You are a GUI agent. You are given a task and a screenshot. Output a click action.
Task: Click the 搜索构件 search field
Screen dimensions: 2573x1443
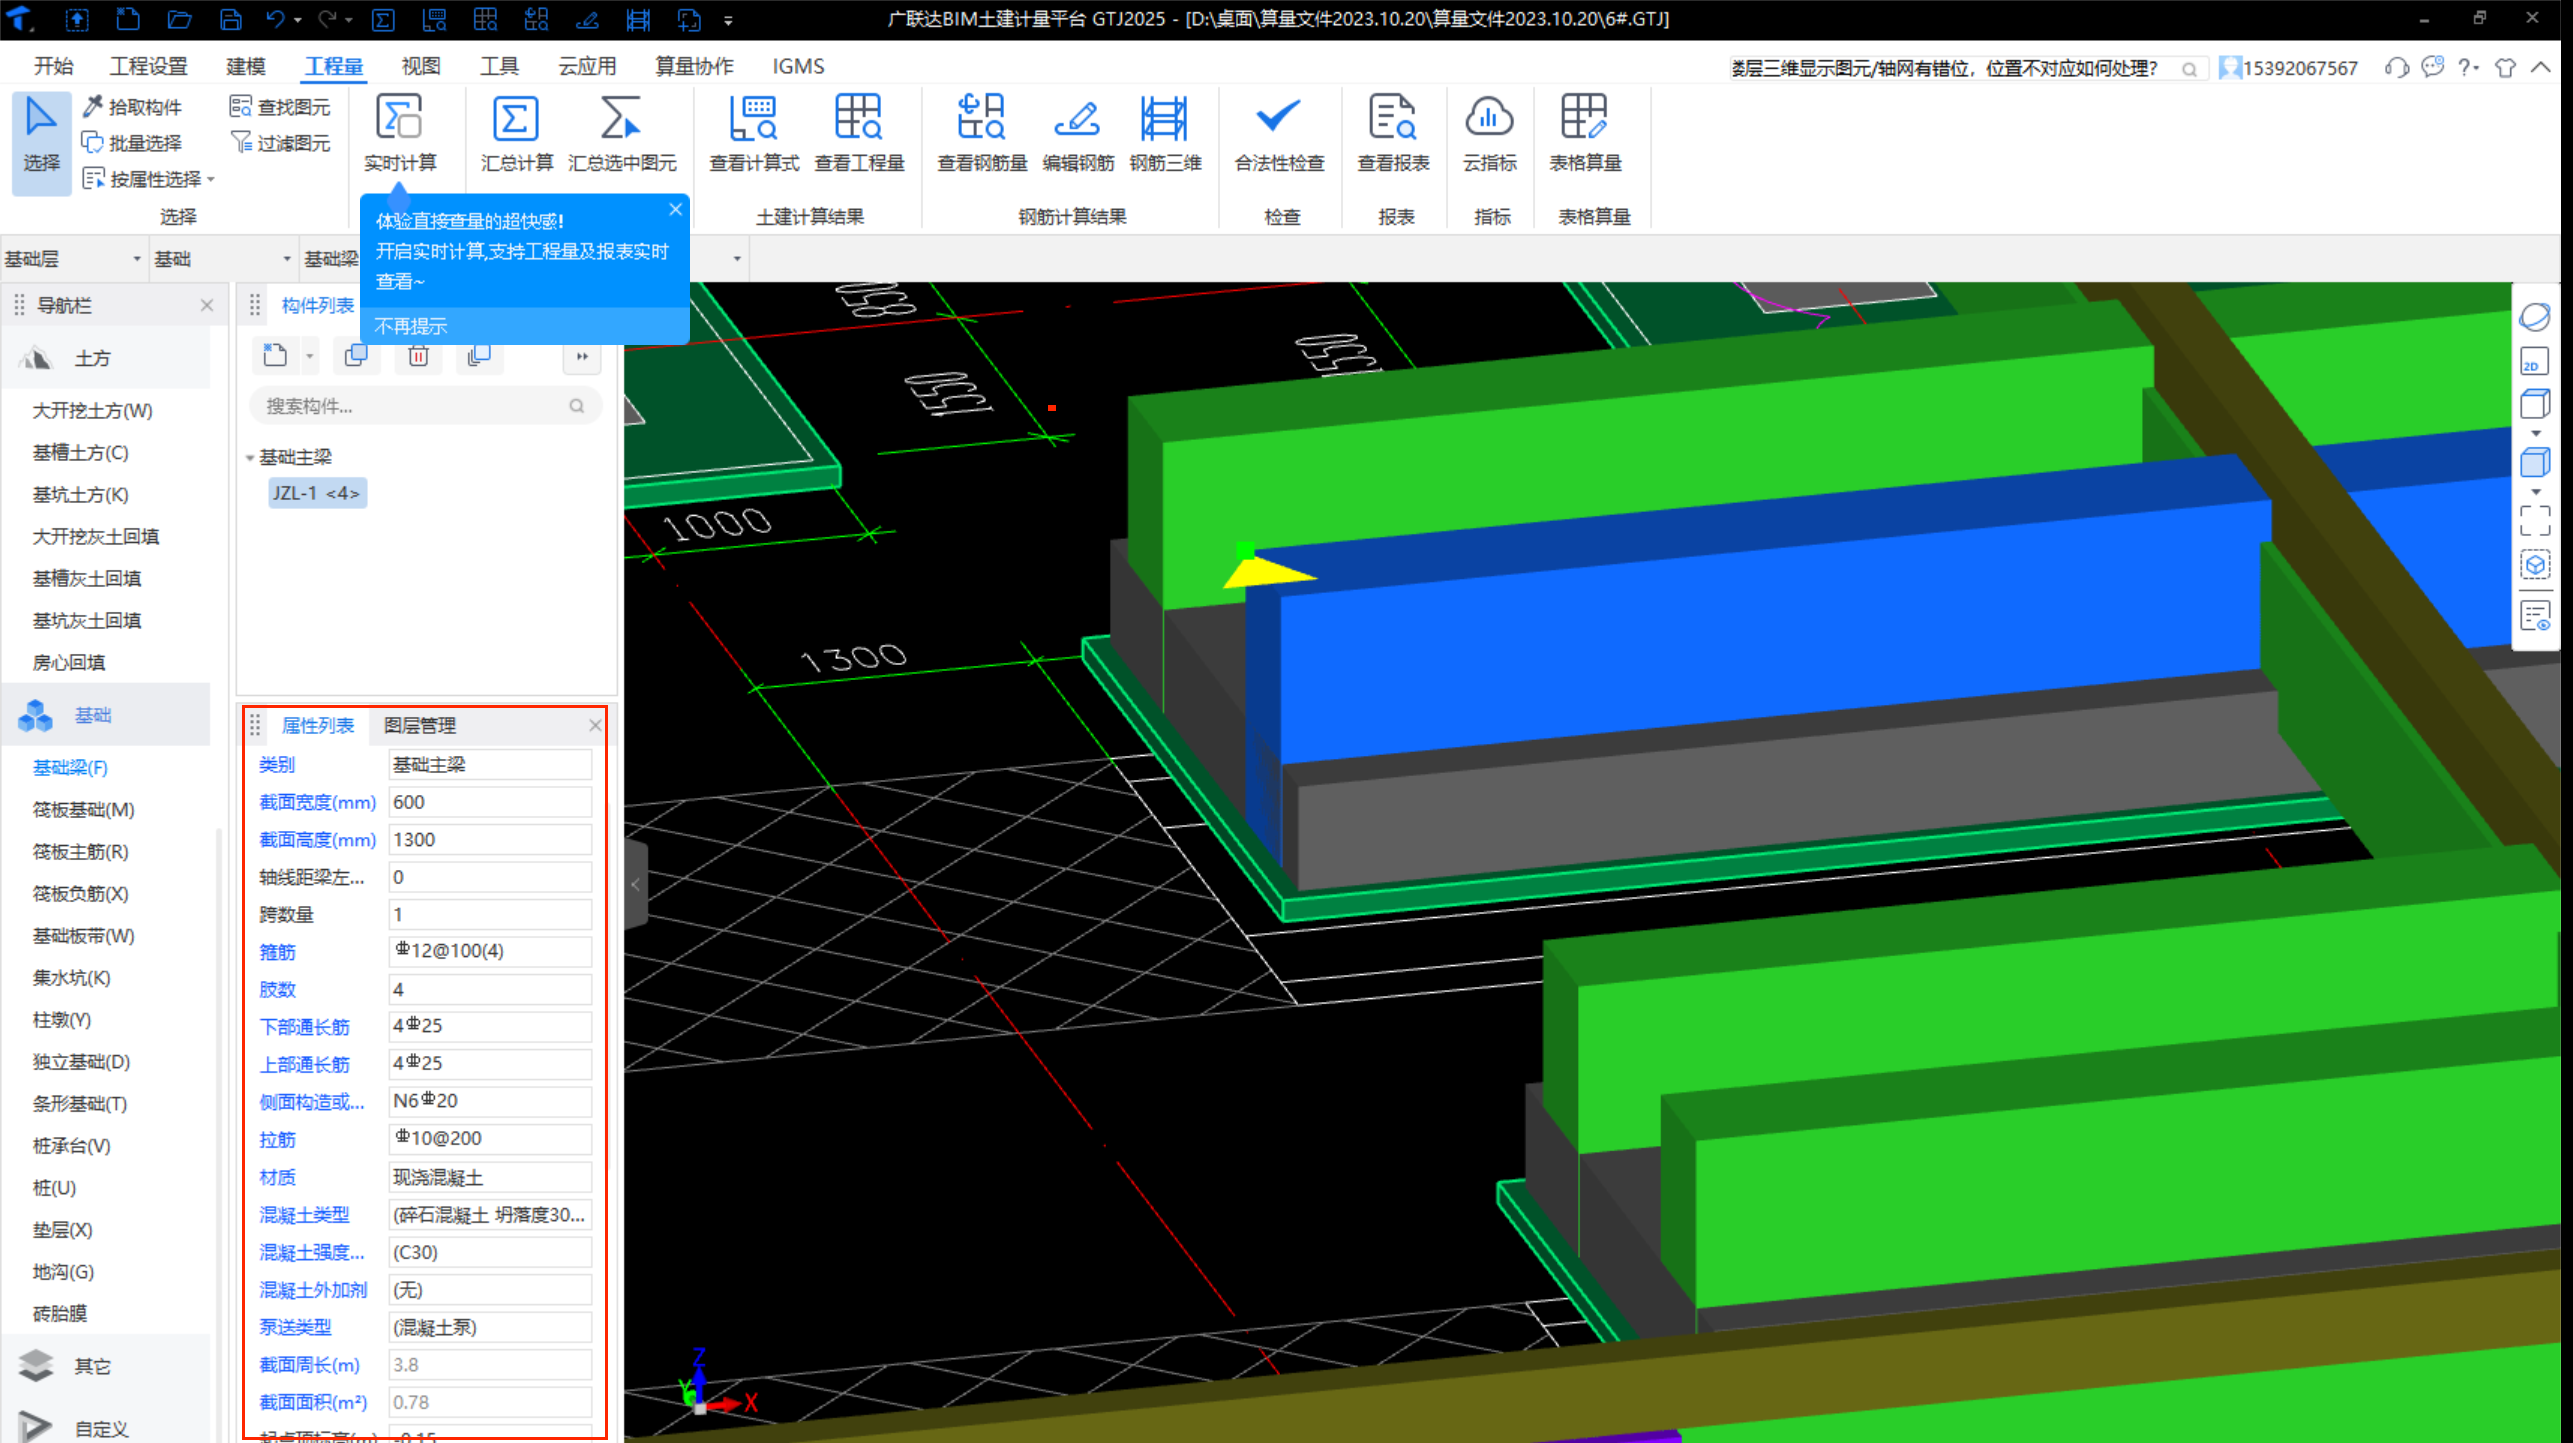(424, 405)
